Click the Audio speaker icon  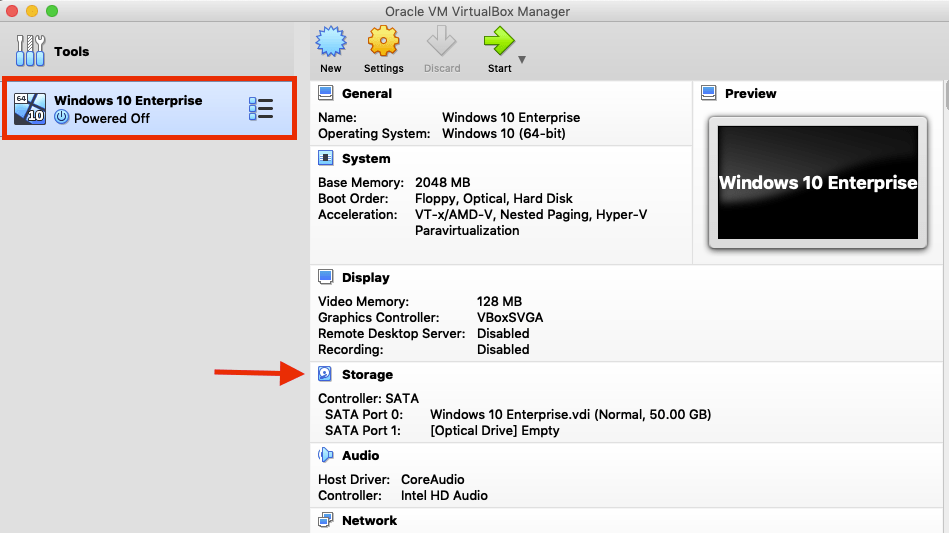click(325, 455)
